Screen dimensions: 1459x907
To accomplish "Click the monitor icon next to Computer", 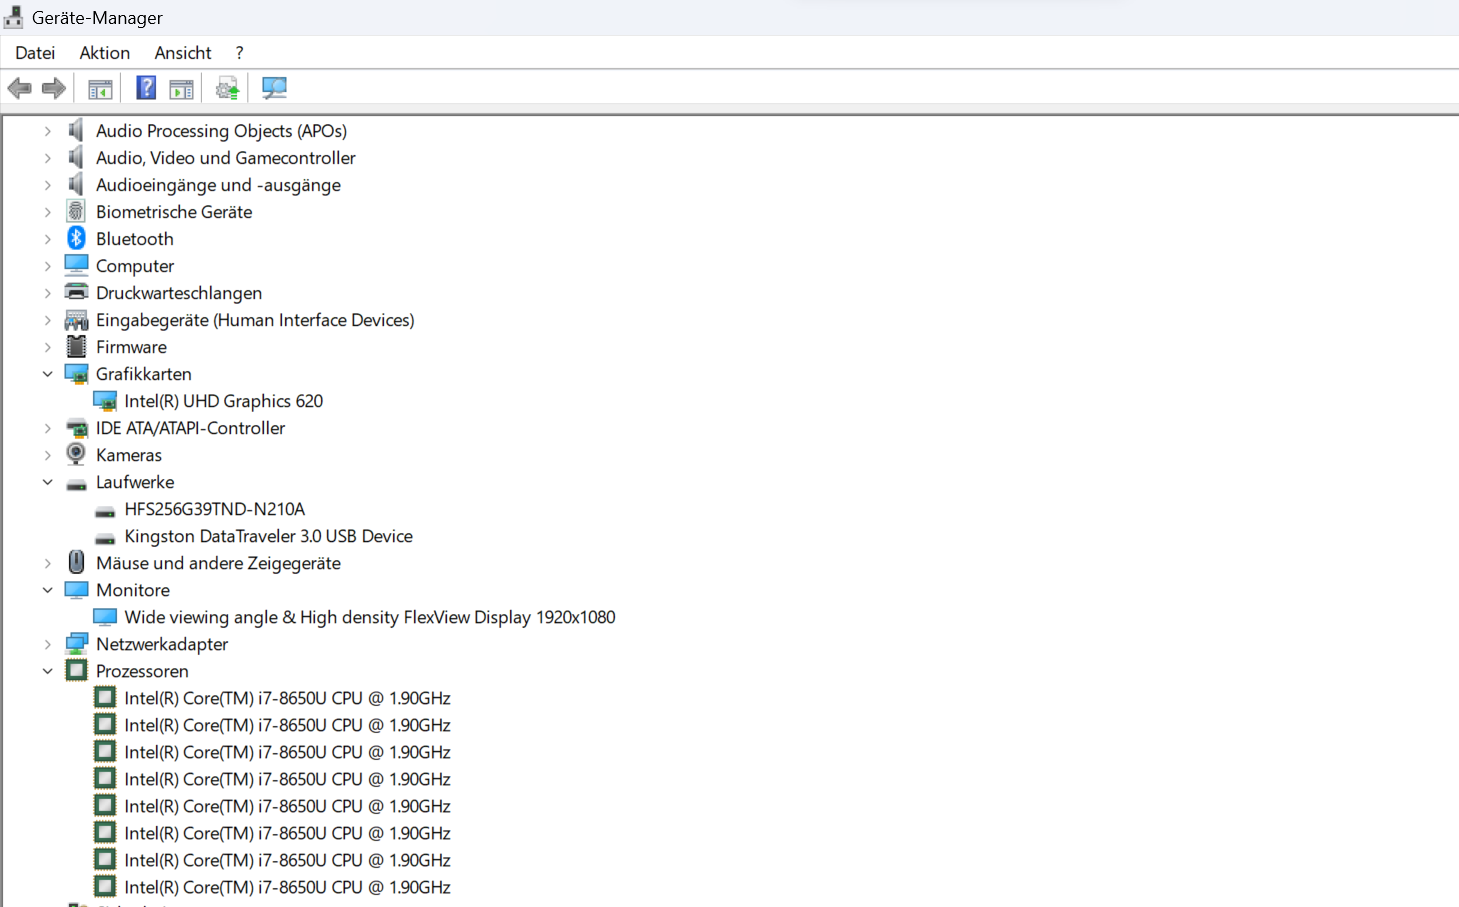I will click(x=76, y=266).
